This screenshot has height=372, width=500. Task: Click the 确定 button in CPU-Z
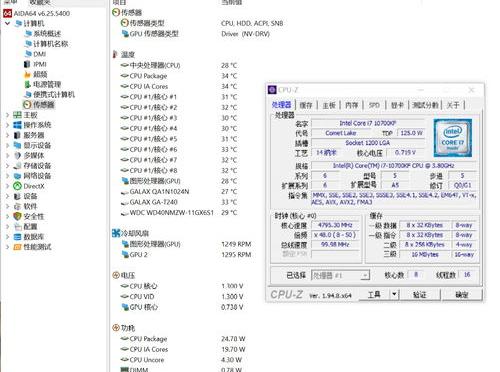tap(462, 294)
